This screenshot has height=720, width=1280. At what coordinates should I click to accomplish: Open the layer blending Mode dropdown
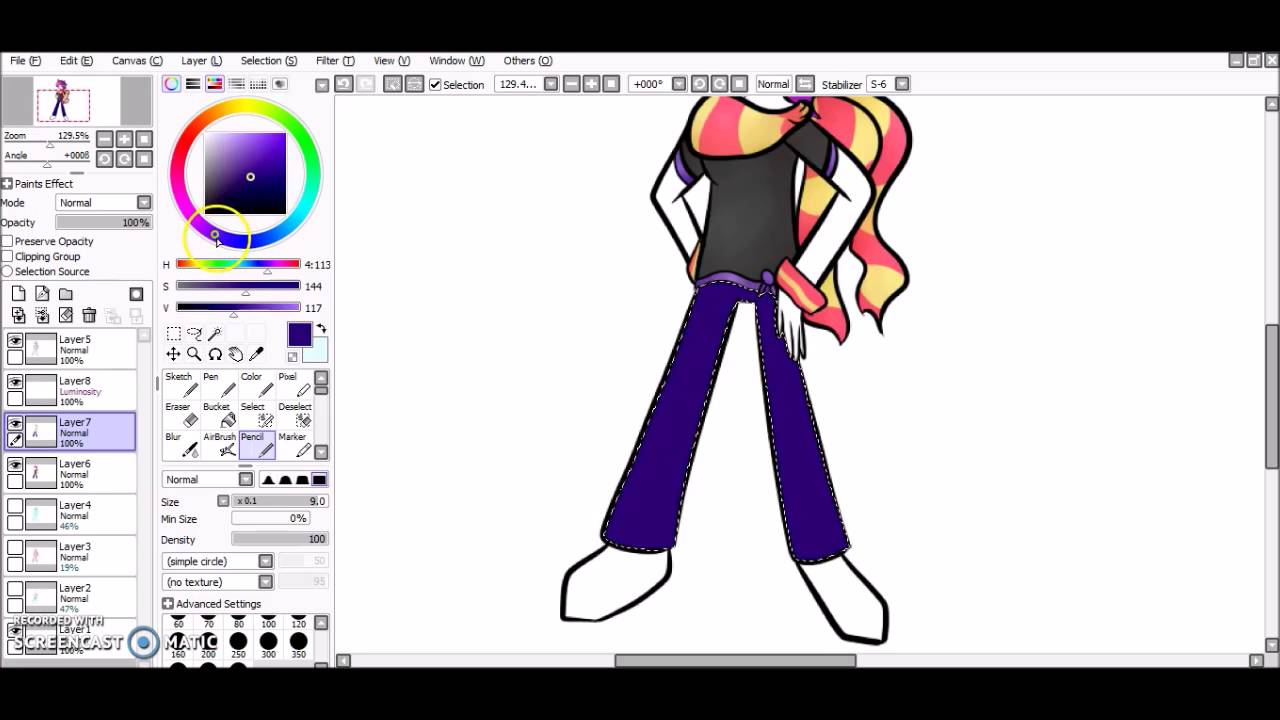tap(103, 203)
